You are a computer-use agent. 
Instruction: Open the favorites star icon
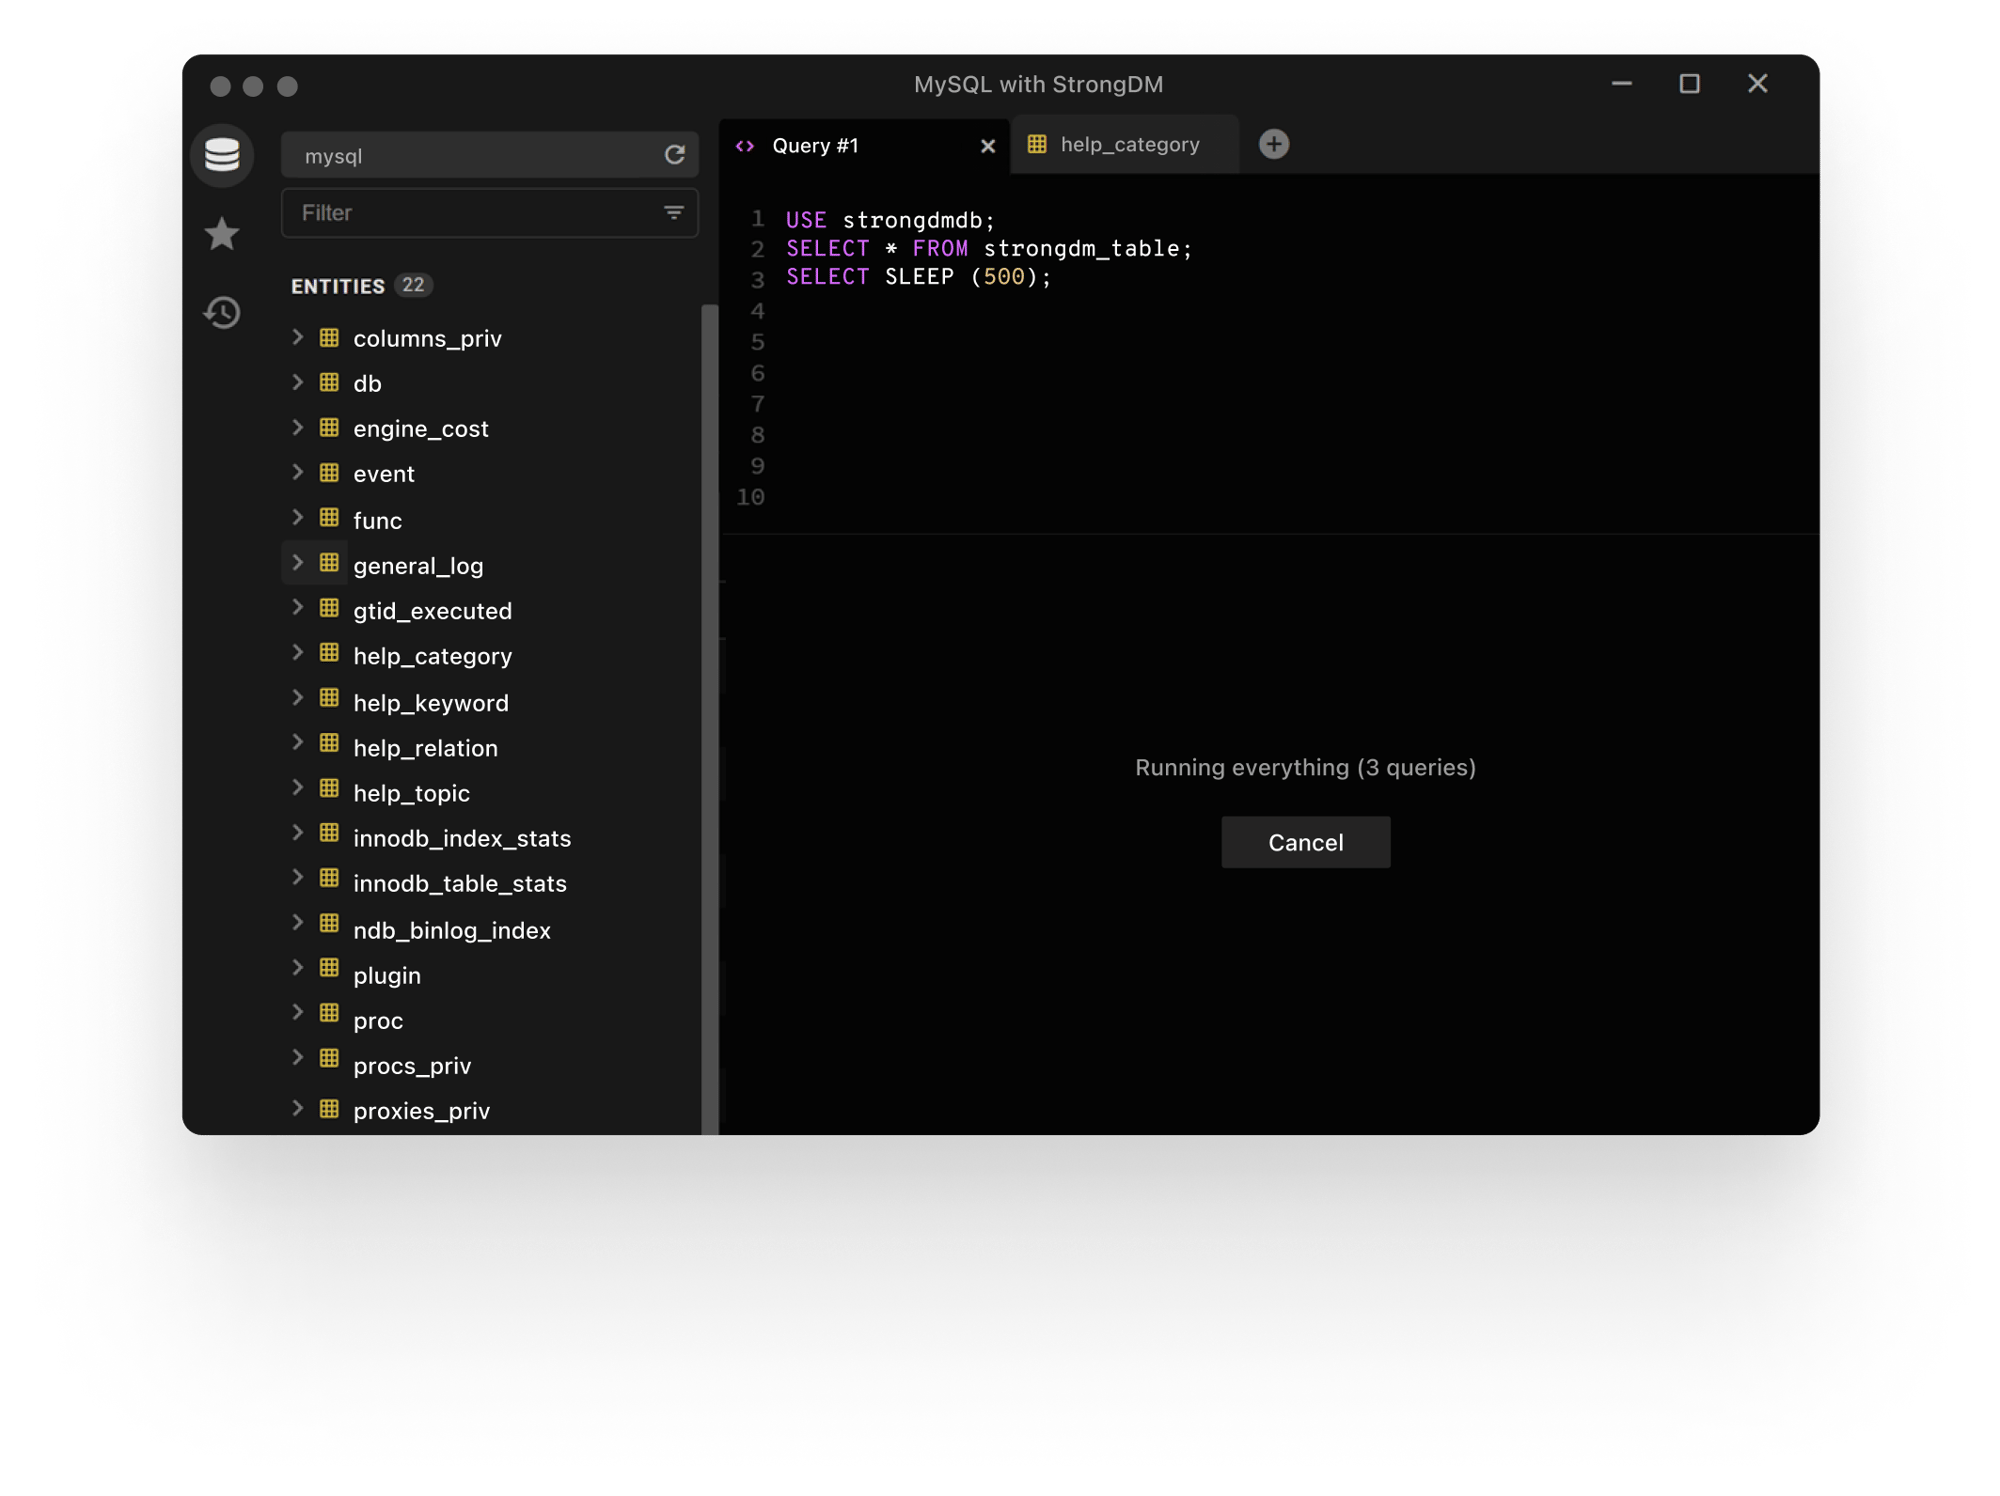pyautogui.click(x=222, y=234)
